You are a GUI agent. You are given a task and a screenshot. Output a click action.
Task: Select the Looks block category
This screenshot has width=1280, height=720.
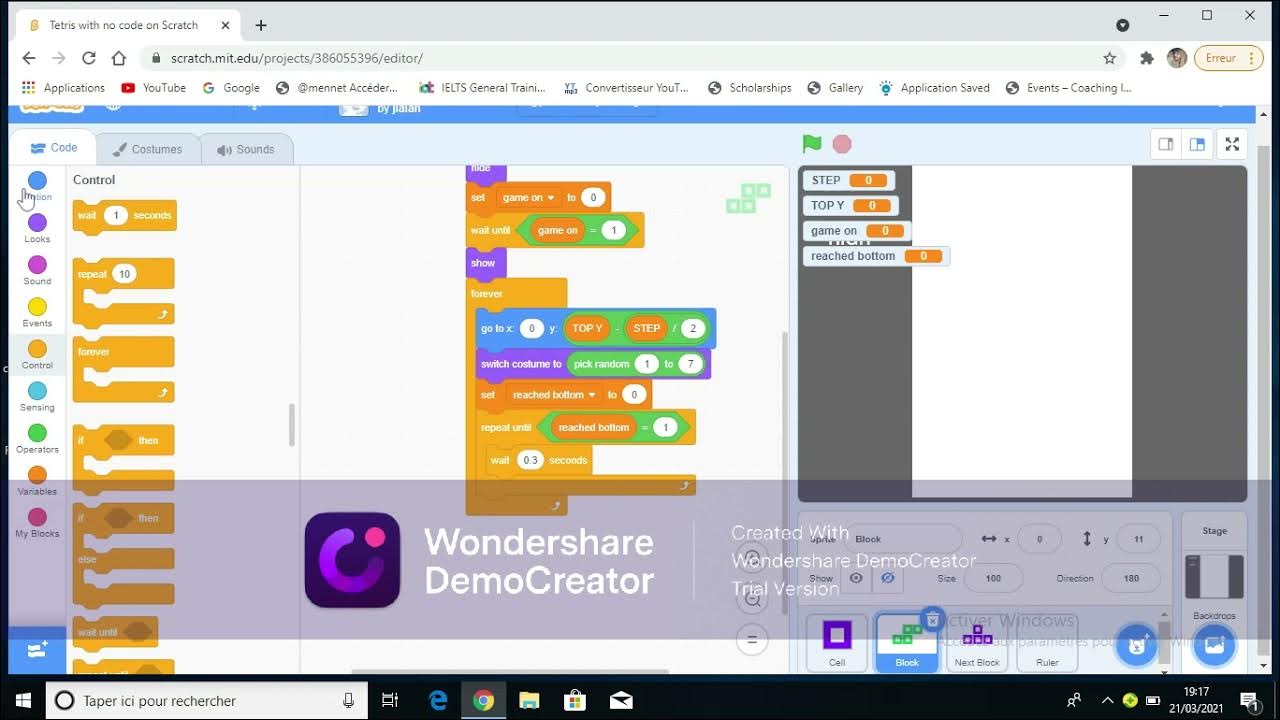click(x=37, y=228)
